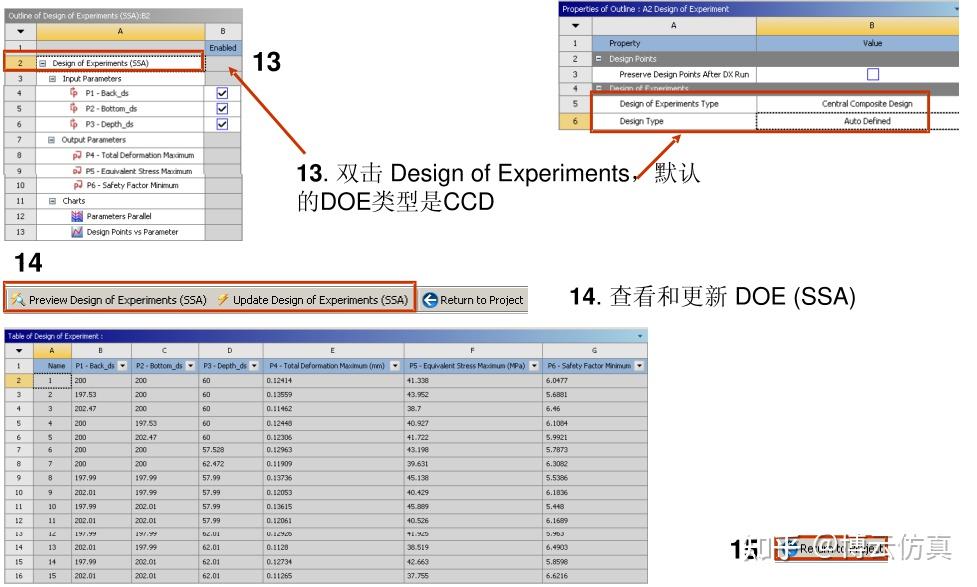Click the back-arrow icon beside Return to Project

432,300
